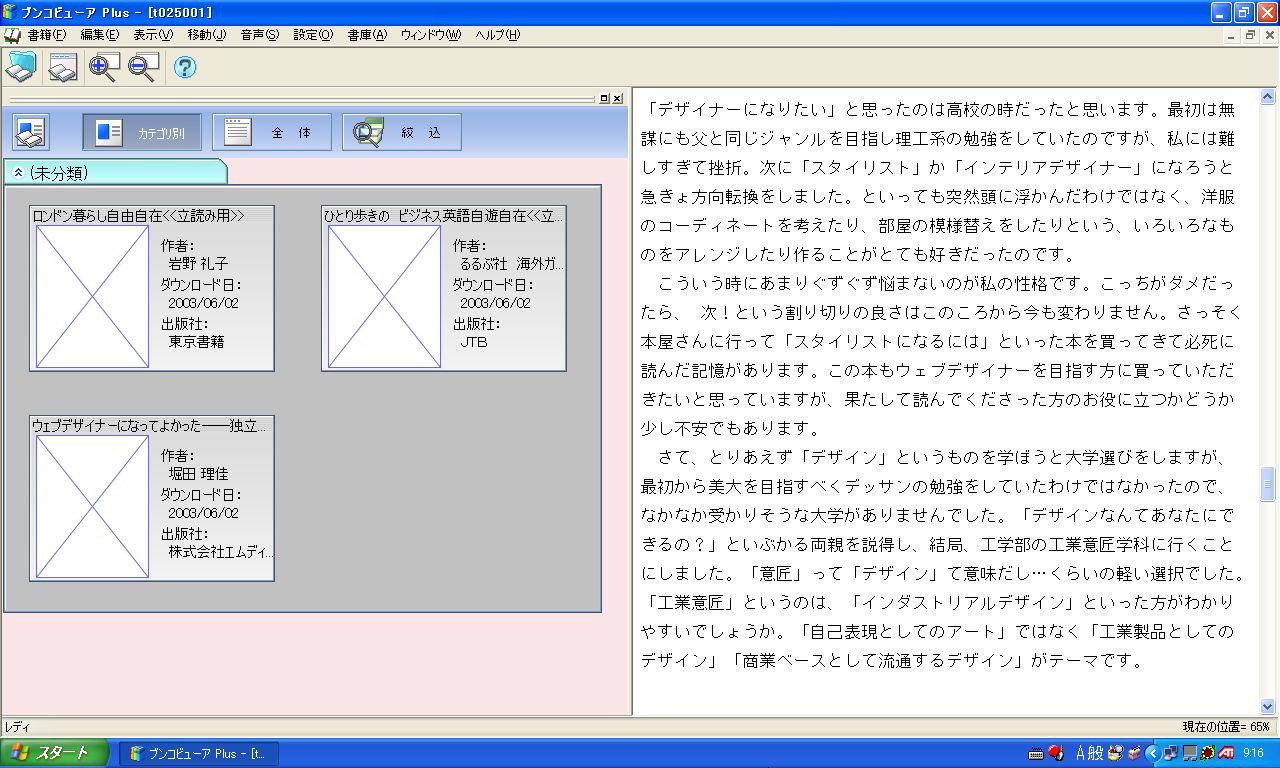
Task: Zoom out with the minus magnifier icon
Action: click(143, 68)
